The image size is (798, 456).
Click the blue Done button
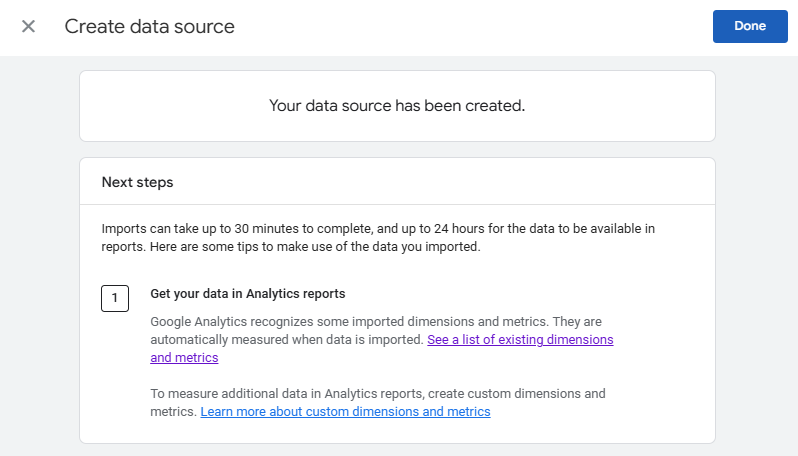click(x=749, y=27)
